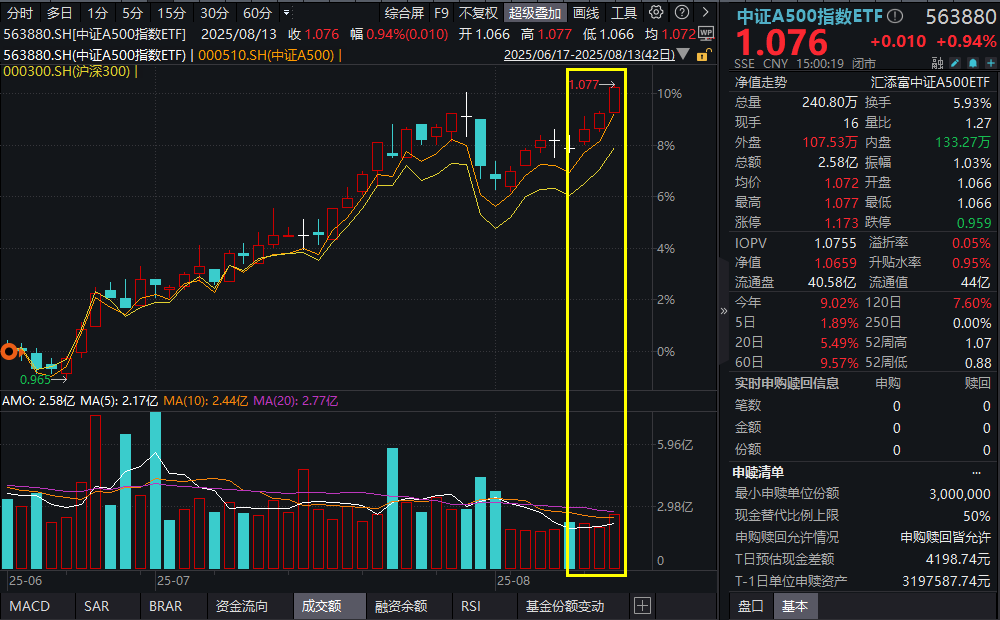Select the pencil annotation icon near the clock

(955, 62)
